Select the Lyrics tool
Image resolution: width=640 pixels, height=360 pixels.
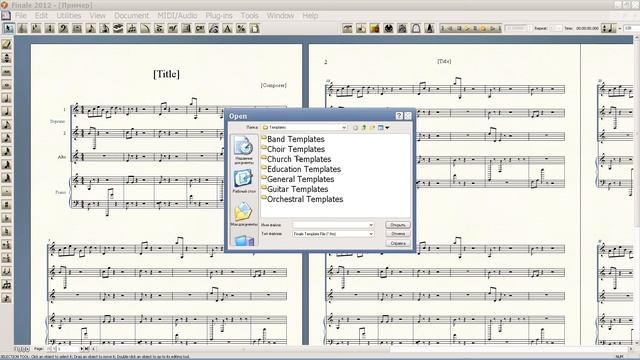coord(214,29)
